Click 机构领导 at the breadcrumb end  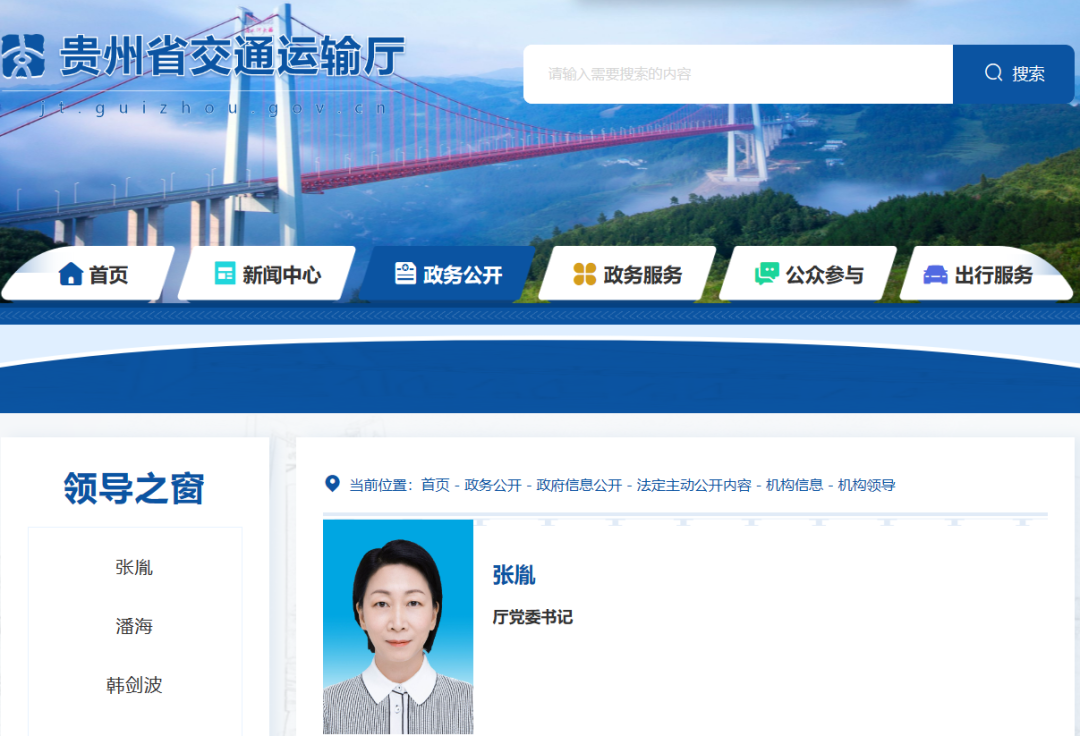tap(866, 485)
